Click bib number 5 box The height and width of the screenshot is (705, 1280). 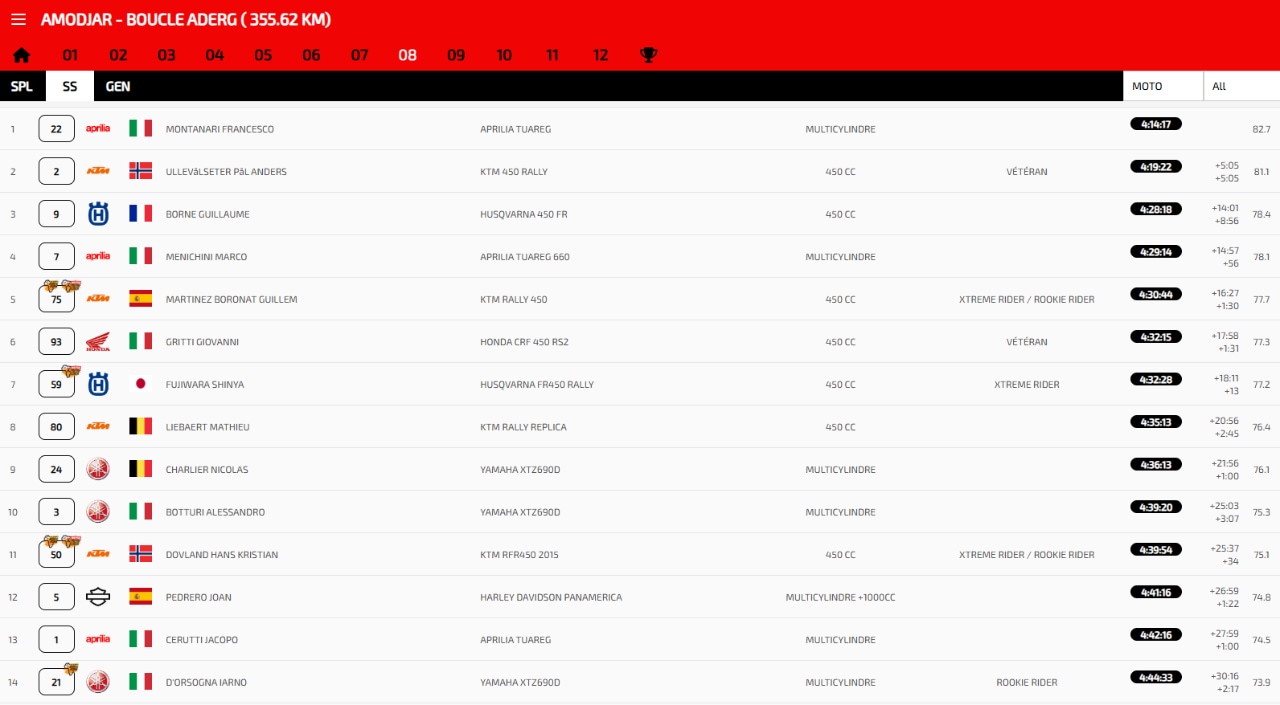click(56, 597)
